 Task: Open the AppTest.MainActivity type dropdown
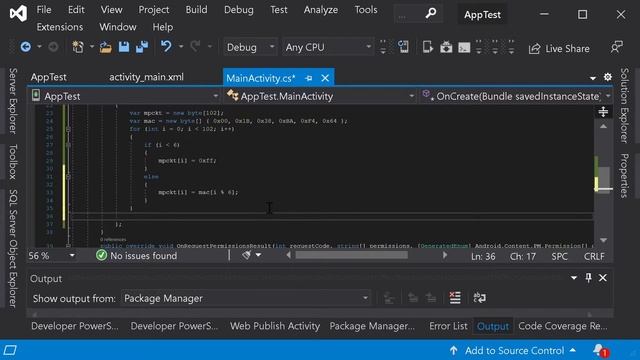coord(320,96)
